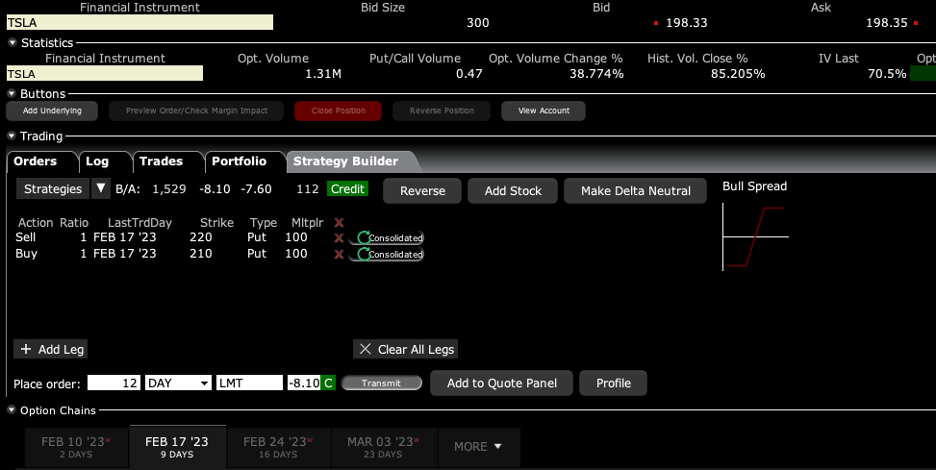Click the Hist. Vol. Close value 85.205%
Viewport: 936px width, 470px height.
pyautogui.click(x=738, y=74)
